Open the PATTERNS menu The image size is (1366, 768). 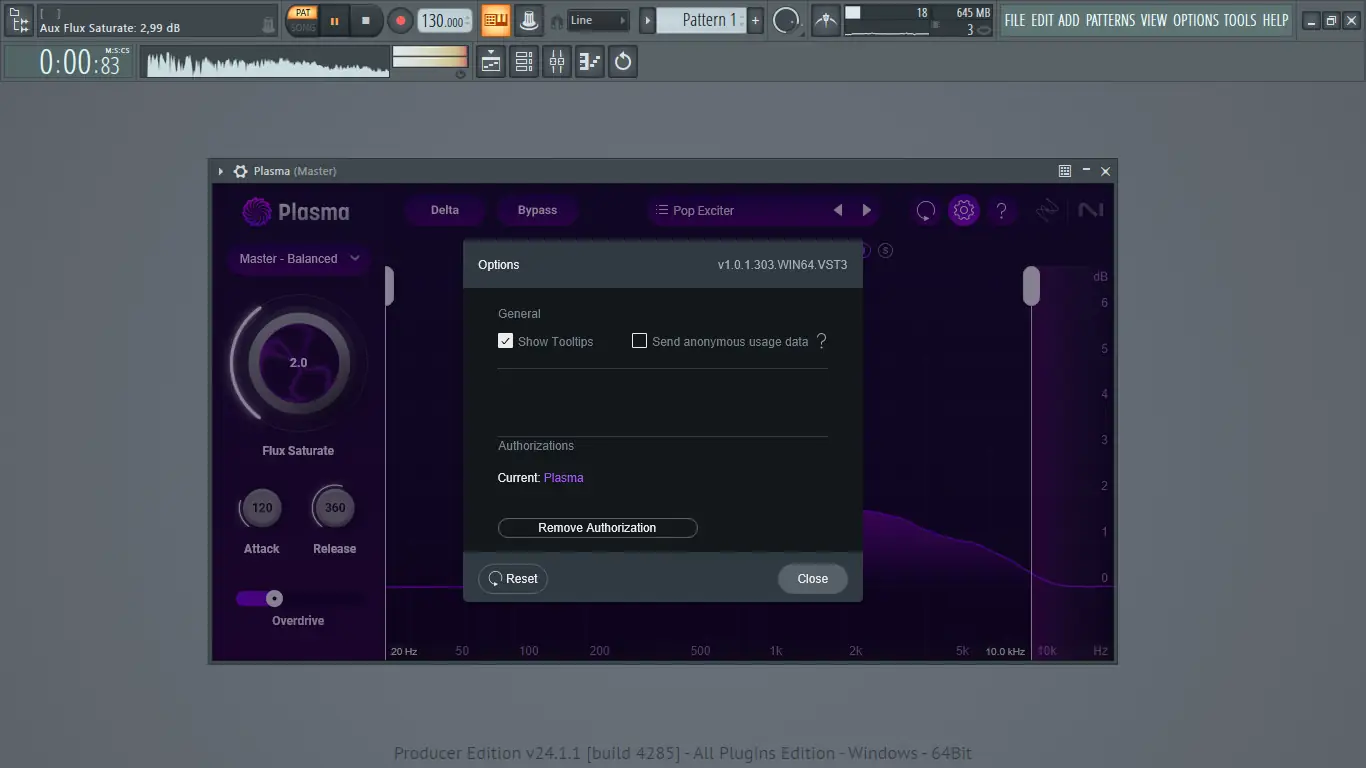tap(1111, 20)
